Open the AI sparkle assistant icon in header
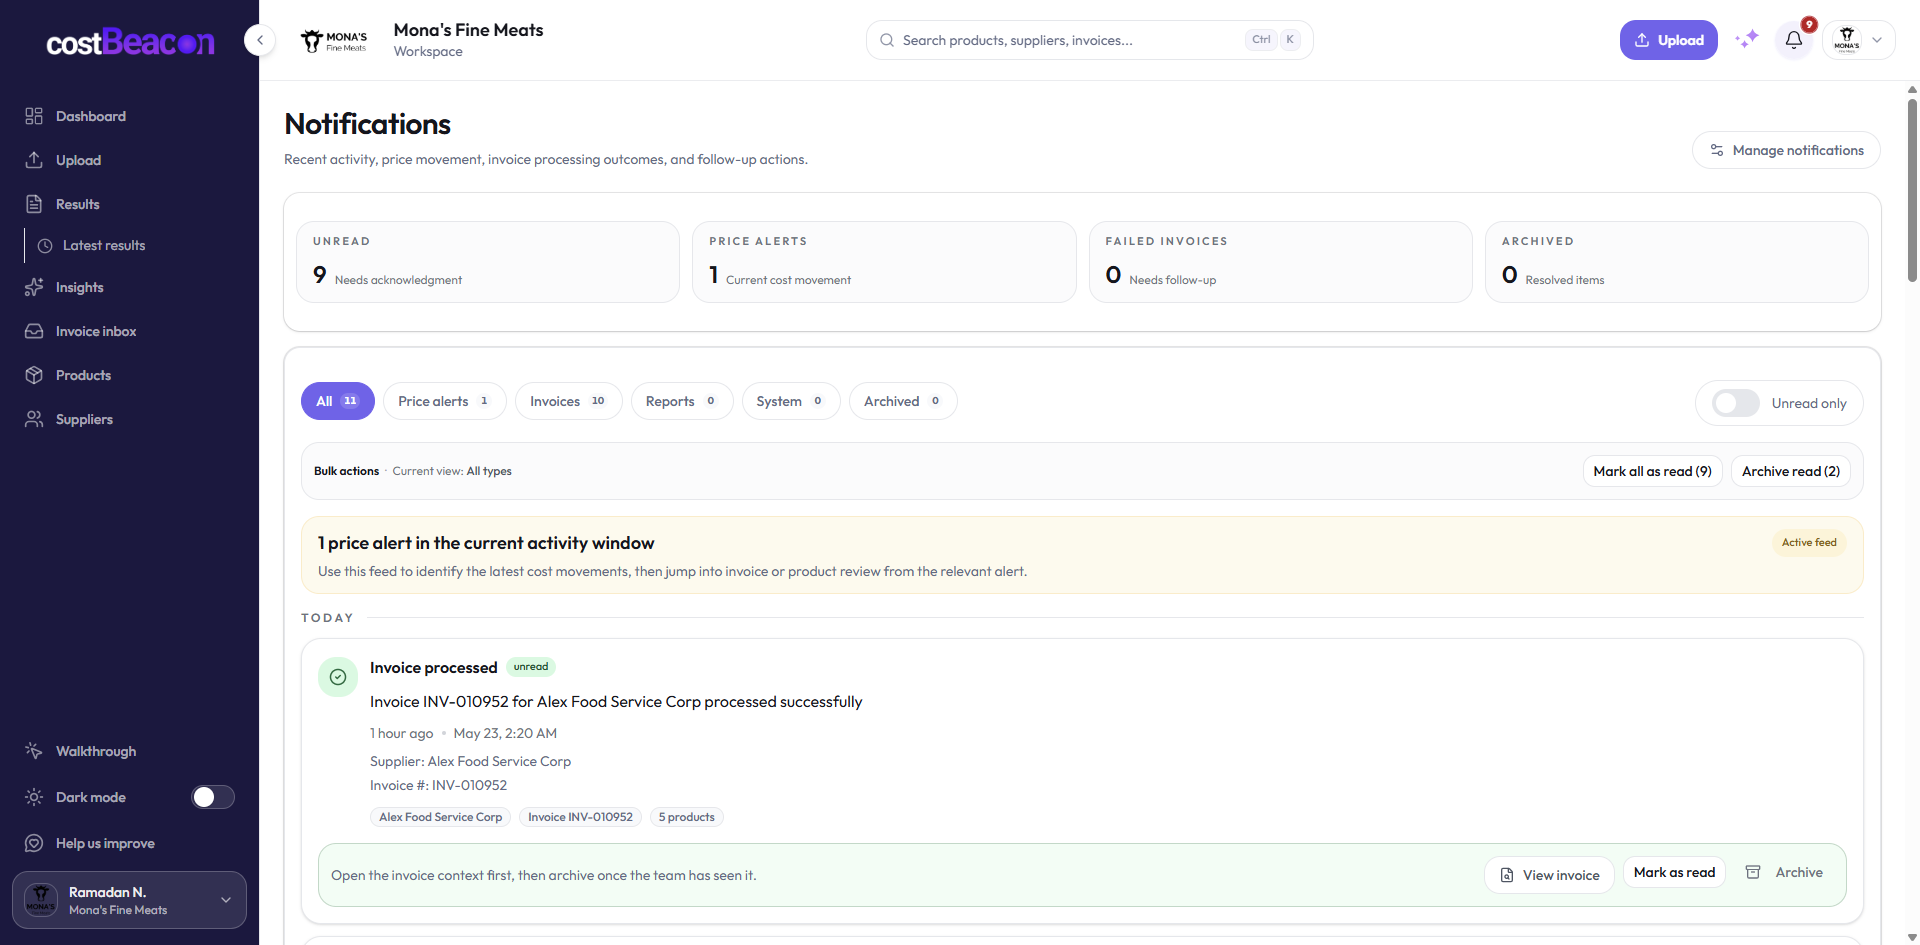 click(x=1747, y=40)
